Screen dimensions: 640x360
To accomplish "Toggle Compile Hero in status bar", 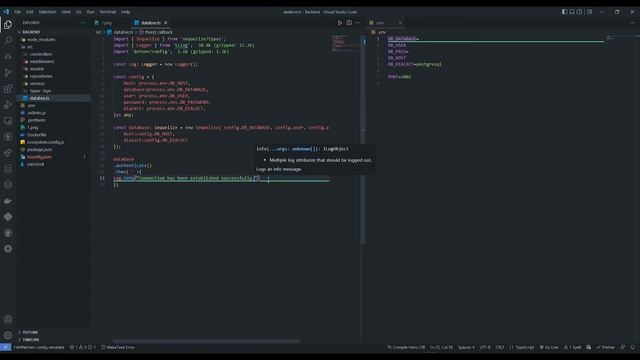I will (x=406, y=347).
